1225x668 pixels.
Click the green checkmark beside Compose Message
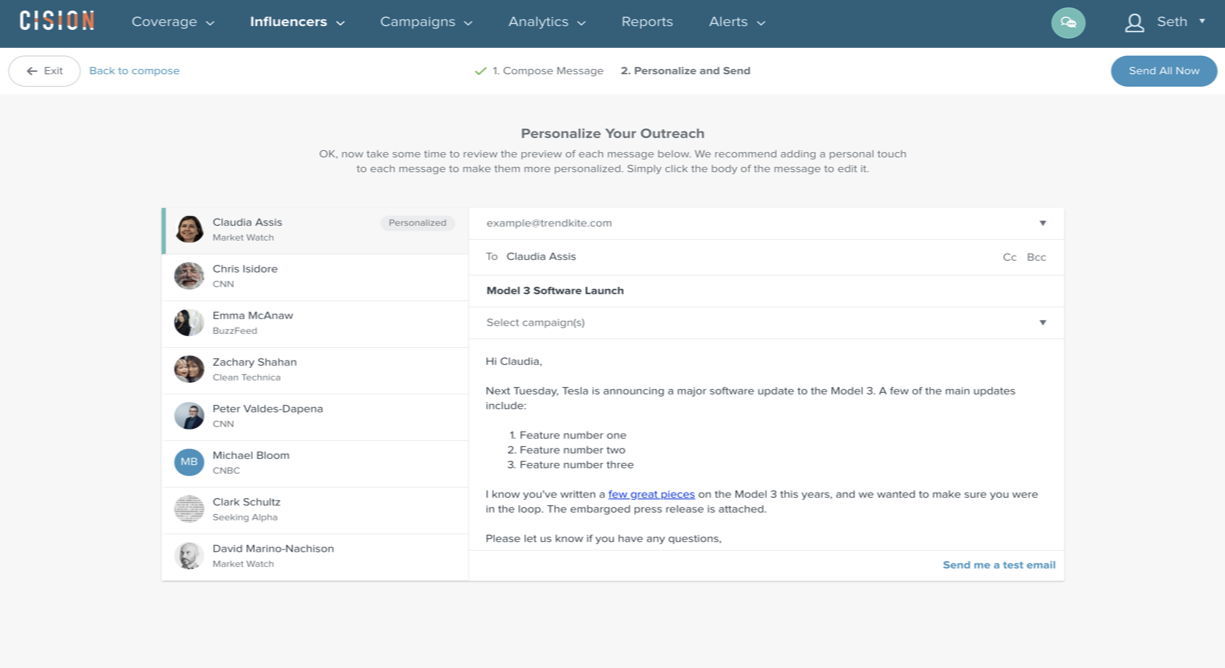point(481,71)
